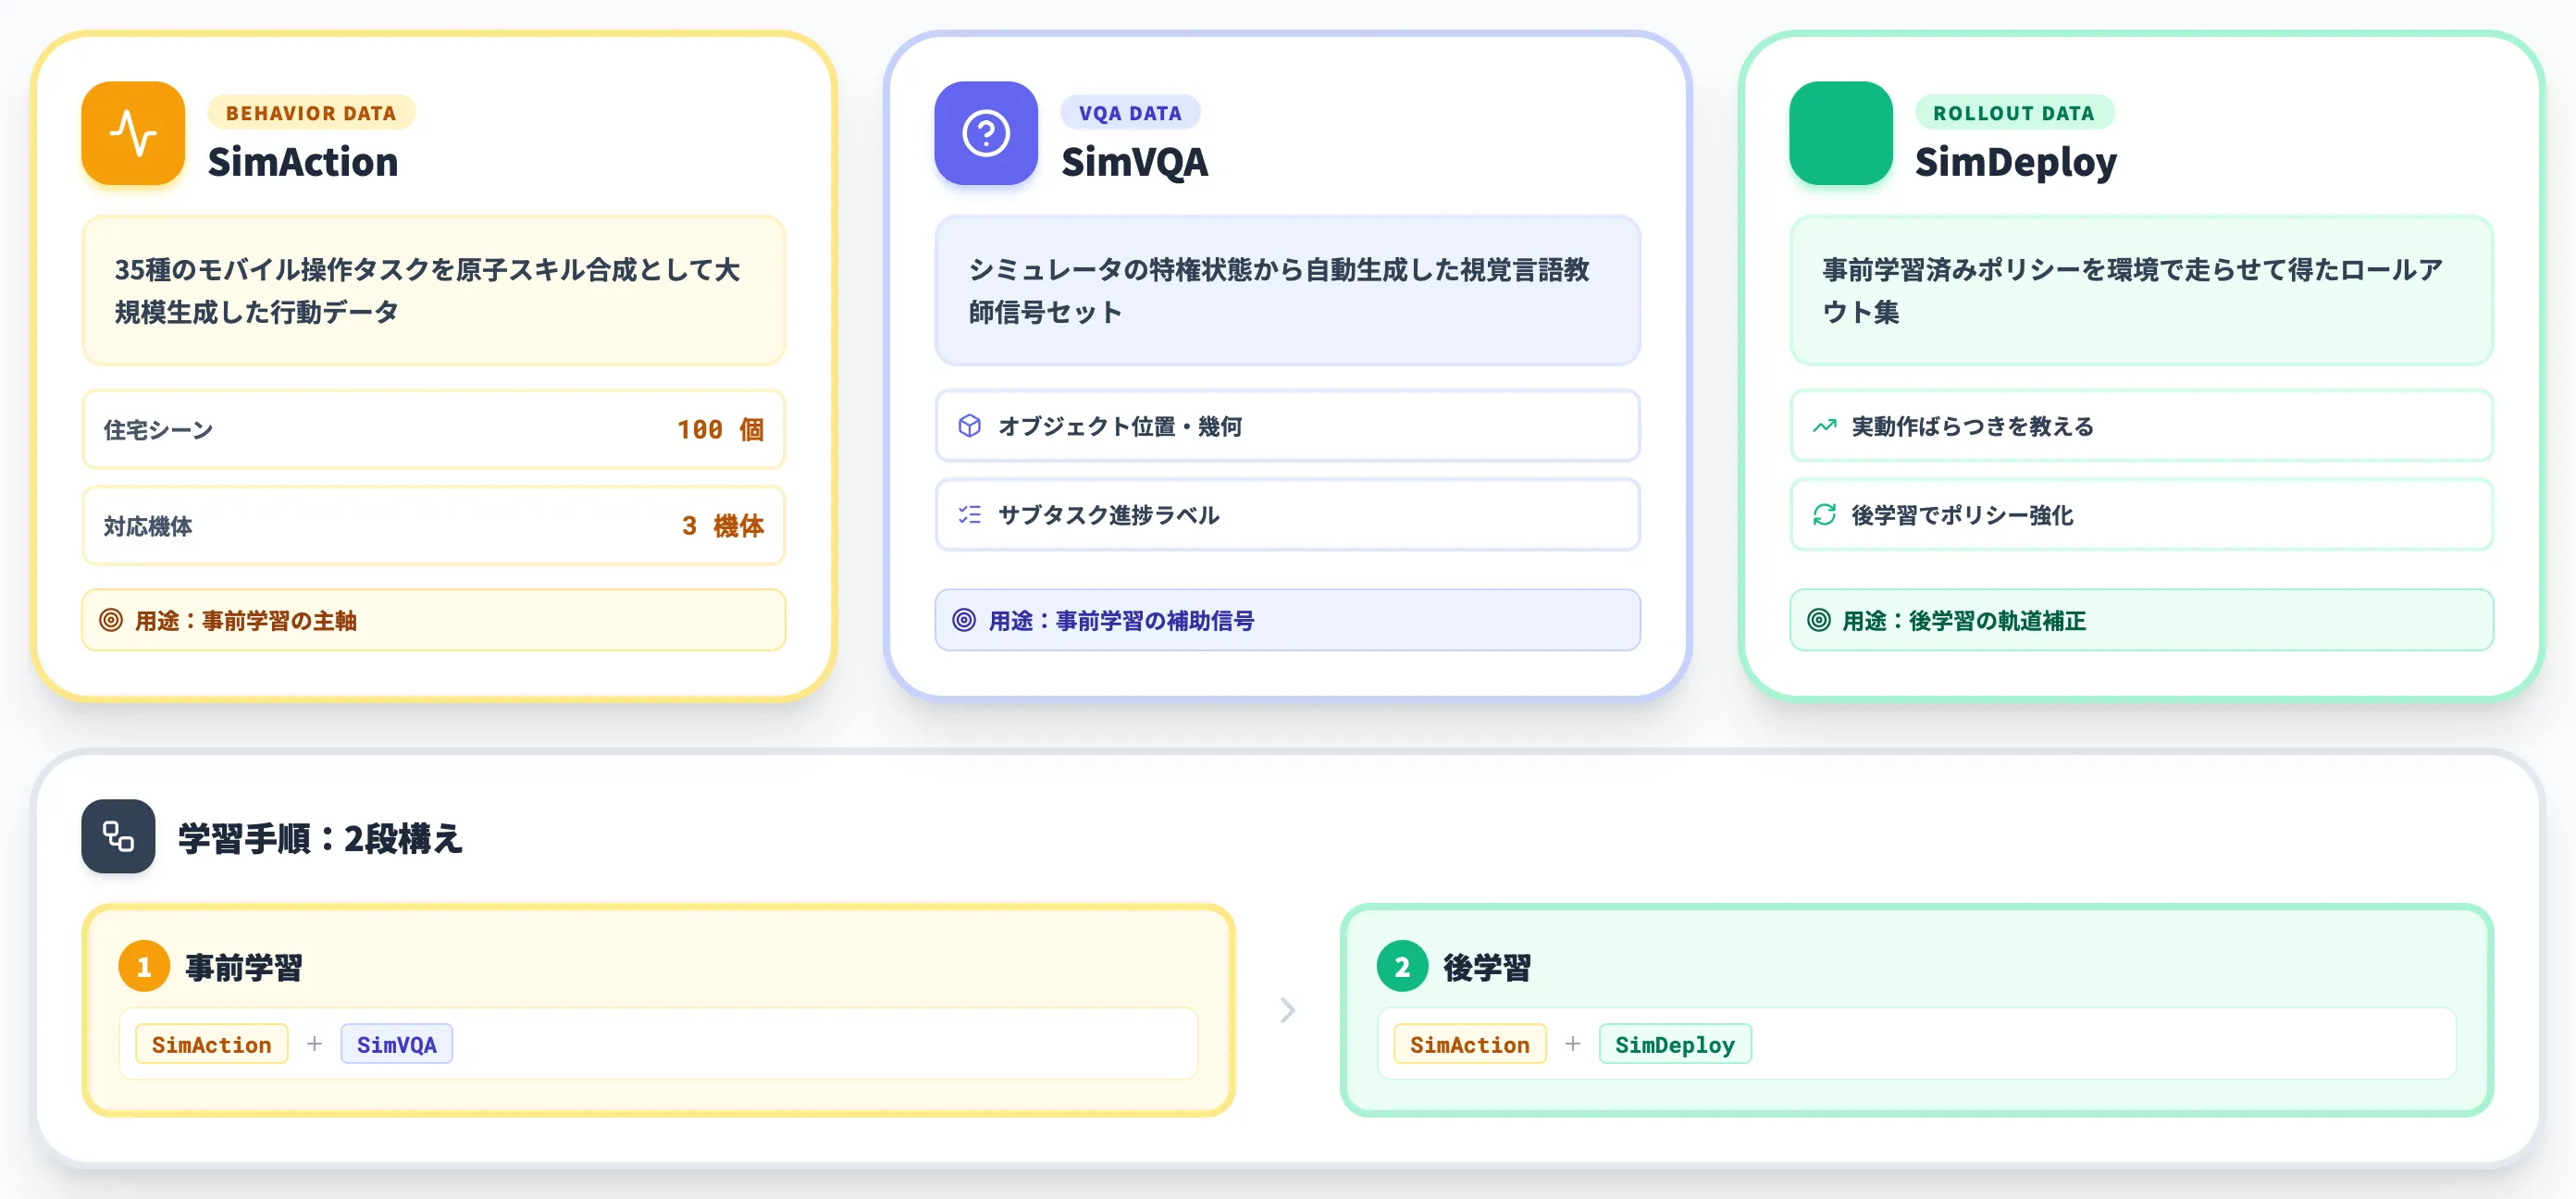
Task: Click the green SimDeploy icon tile
Action: [1841, 133]
